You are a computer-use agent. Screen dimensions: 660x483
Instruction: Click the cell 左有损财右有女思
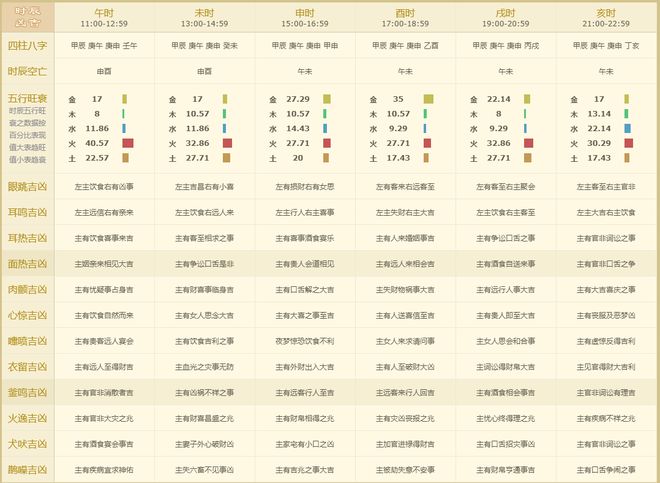[305, 187]
